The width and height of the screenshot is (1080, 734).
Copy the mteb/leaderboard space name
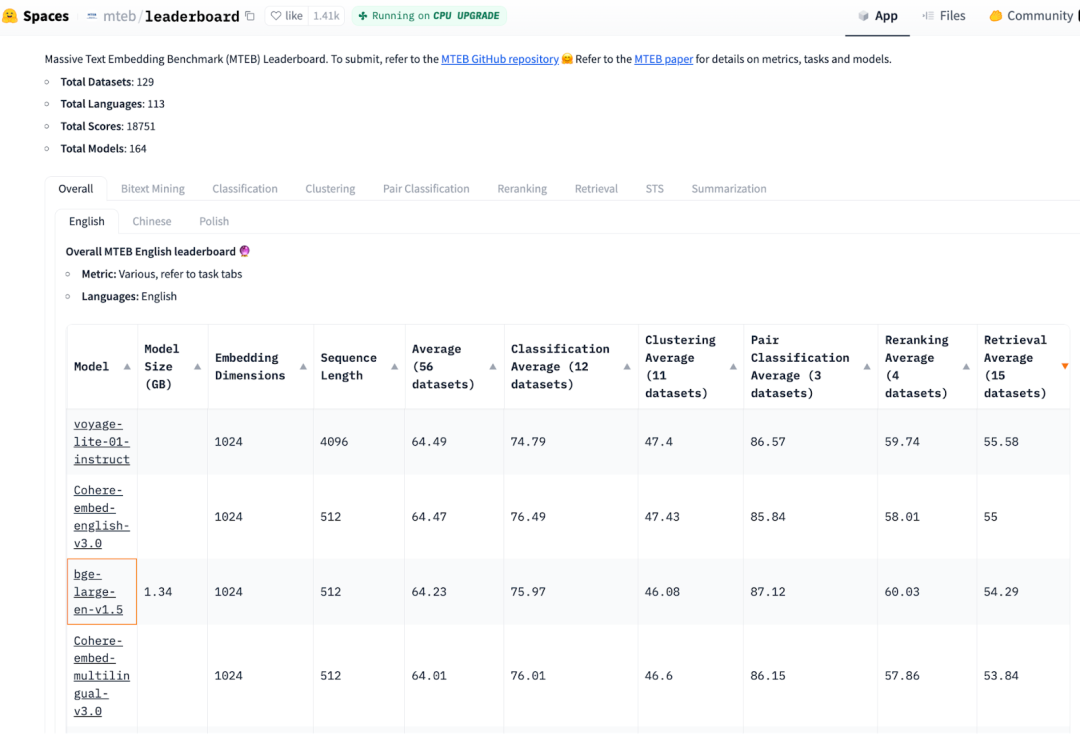point(250,16)
